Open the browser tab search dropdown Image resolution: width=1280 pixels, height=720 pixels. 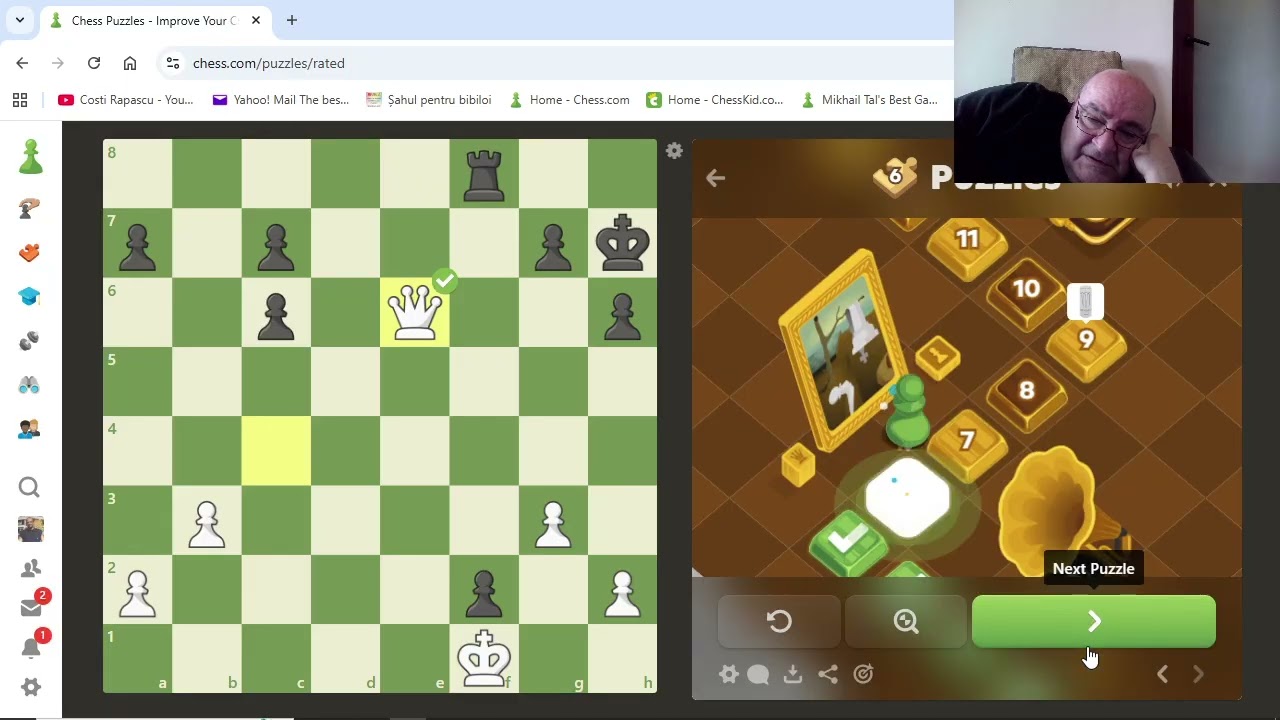pyautogui.click(x=19, y=20)
